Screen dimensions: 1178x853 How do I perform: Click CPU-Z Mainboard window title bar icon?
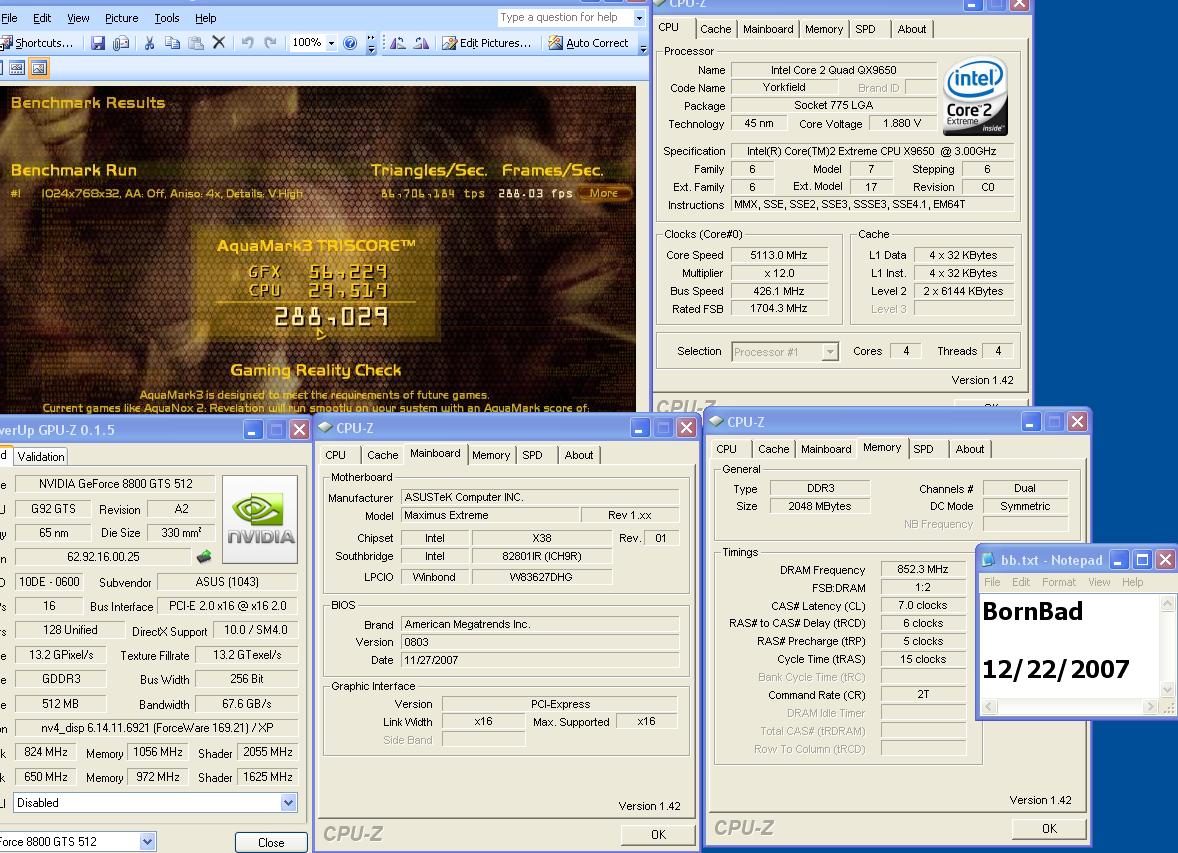point(325,427)
